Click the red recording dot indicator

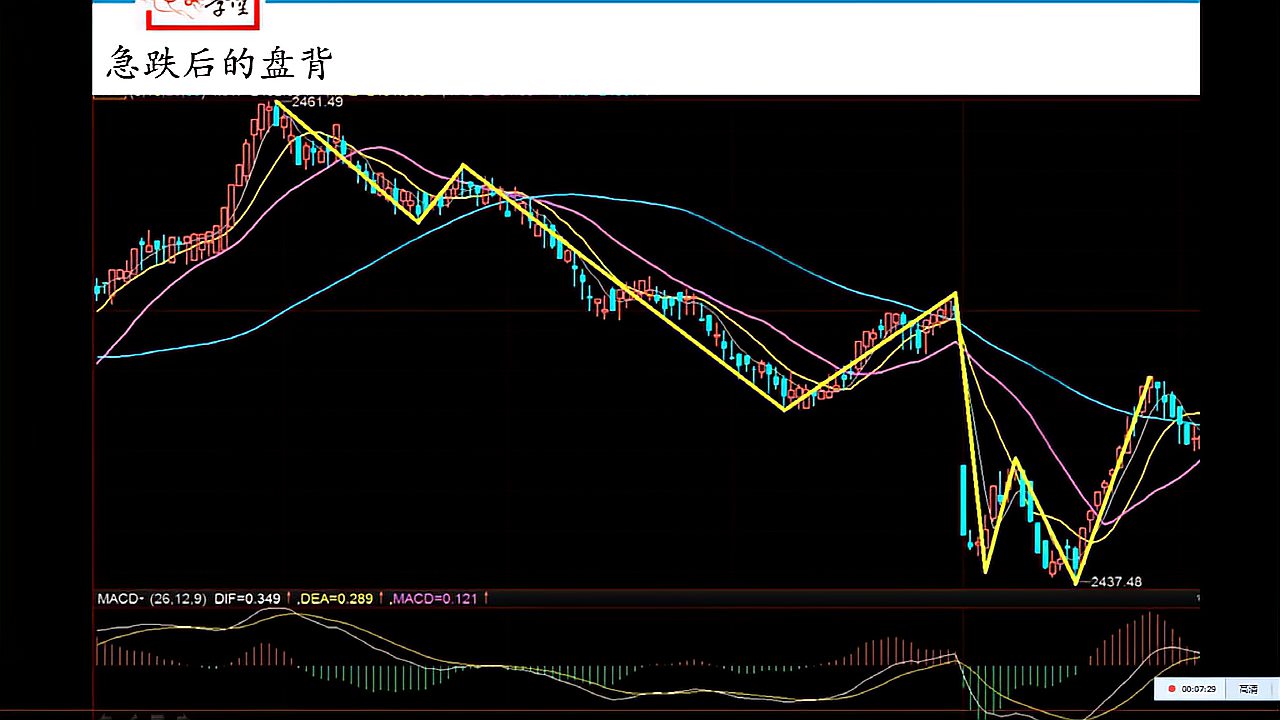1172,689
